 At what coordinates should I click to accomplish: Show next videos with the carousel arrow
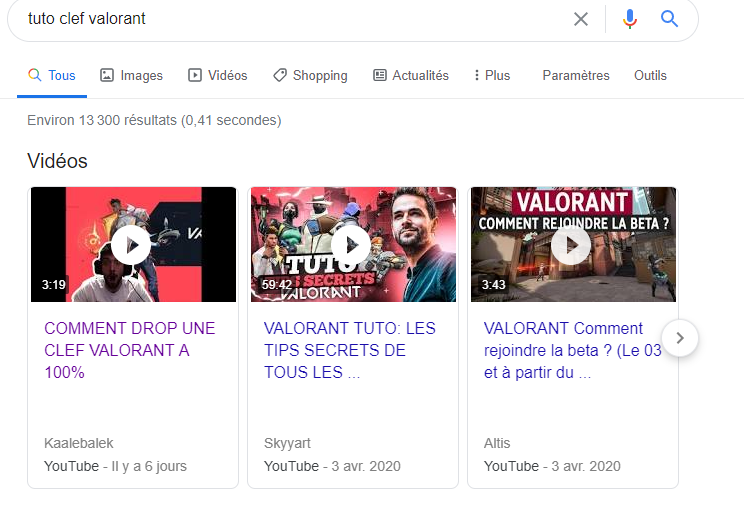[x=680, y=338]
